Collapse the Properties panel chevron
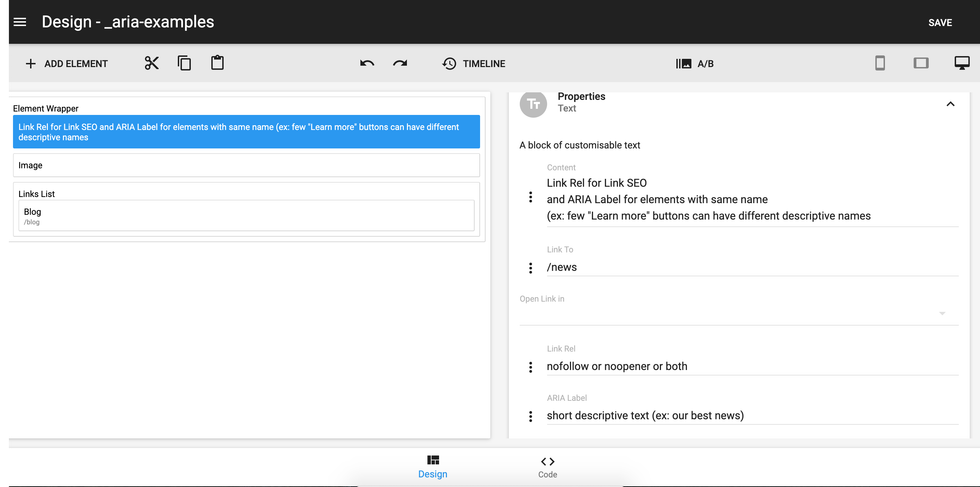This screenshot has height=487, width=980. [x=950, y=103]
